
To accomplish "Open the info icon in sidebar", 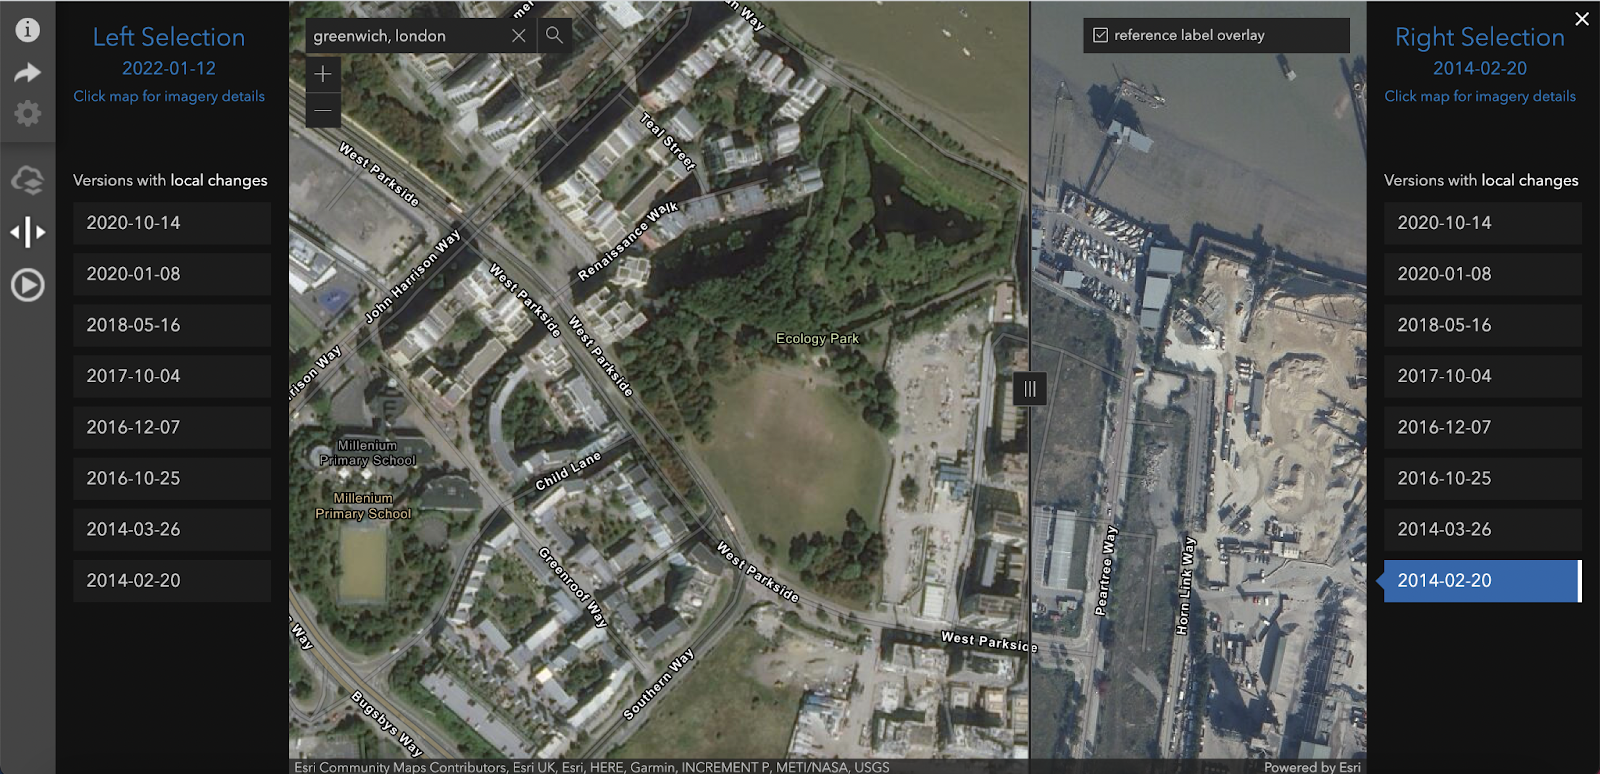I will tap(28, 30).
